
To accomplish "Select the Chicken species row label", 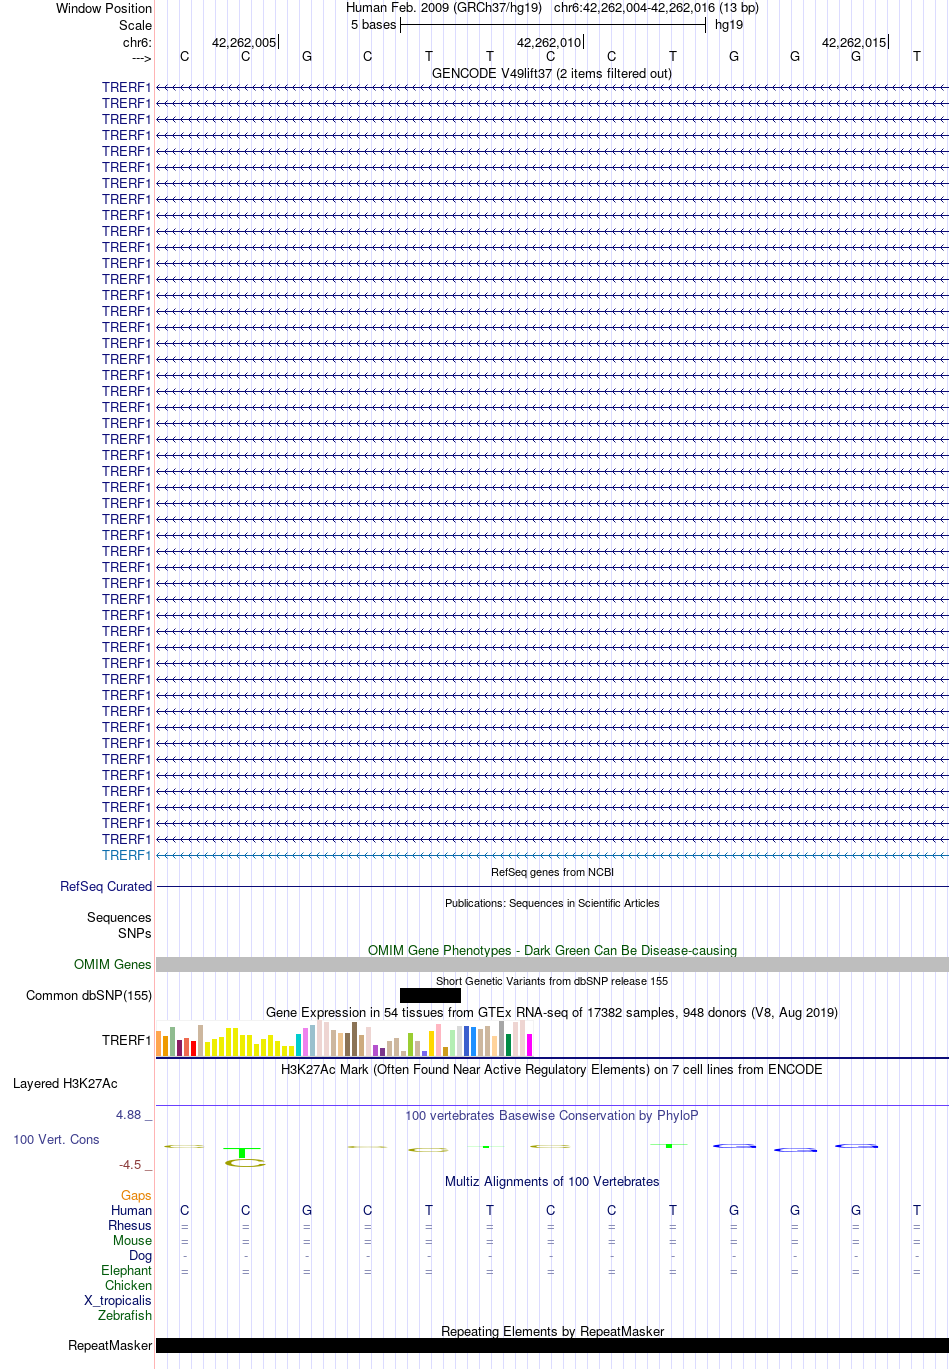I will 128,1285.
